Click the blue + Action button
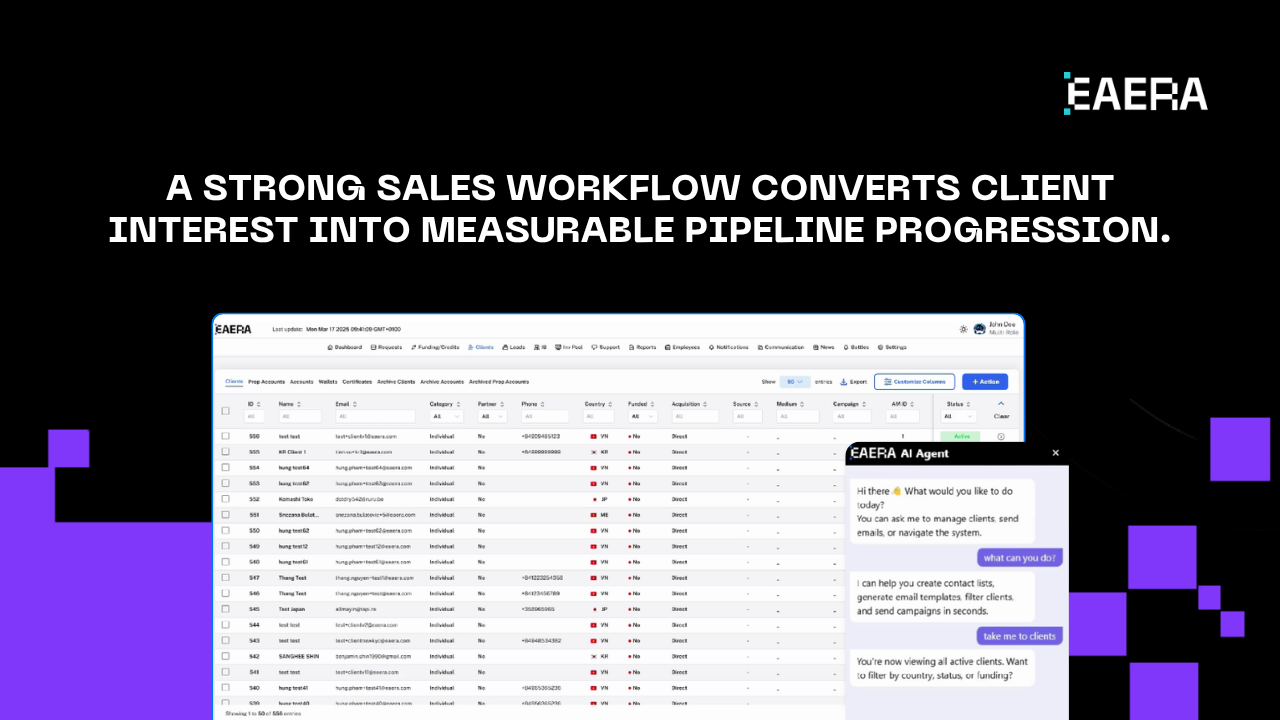Screen dimensions: 1280x720 pyautogui.click(x=985, y=381)
